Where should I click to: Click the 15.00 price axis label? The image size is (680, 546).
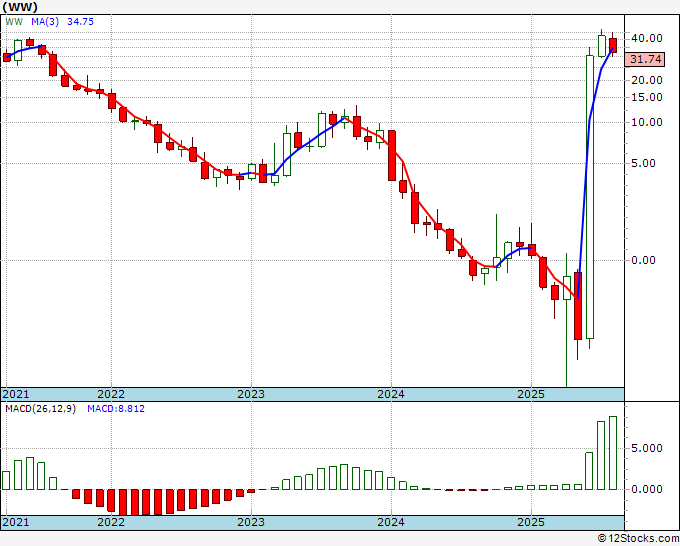coord(647,97)
